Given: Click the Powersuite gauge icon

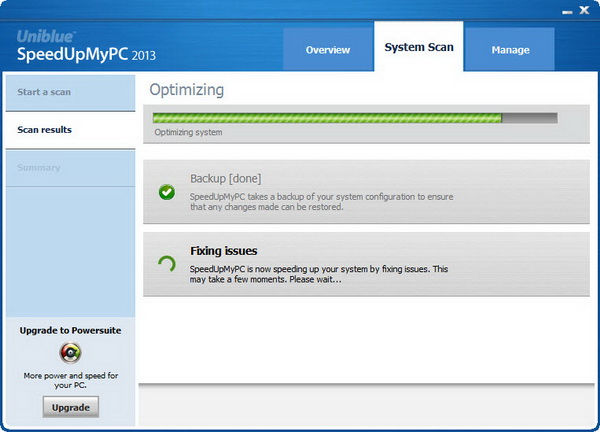Looking at the screenshot, I should coord(70,353).
